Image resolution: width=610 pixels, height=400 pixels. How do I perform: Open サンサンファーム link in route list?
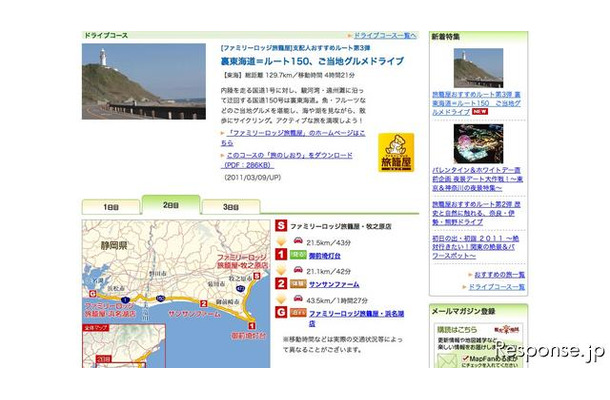click(x=334, y=284)
